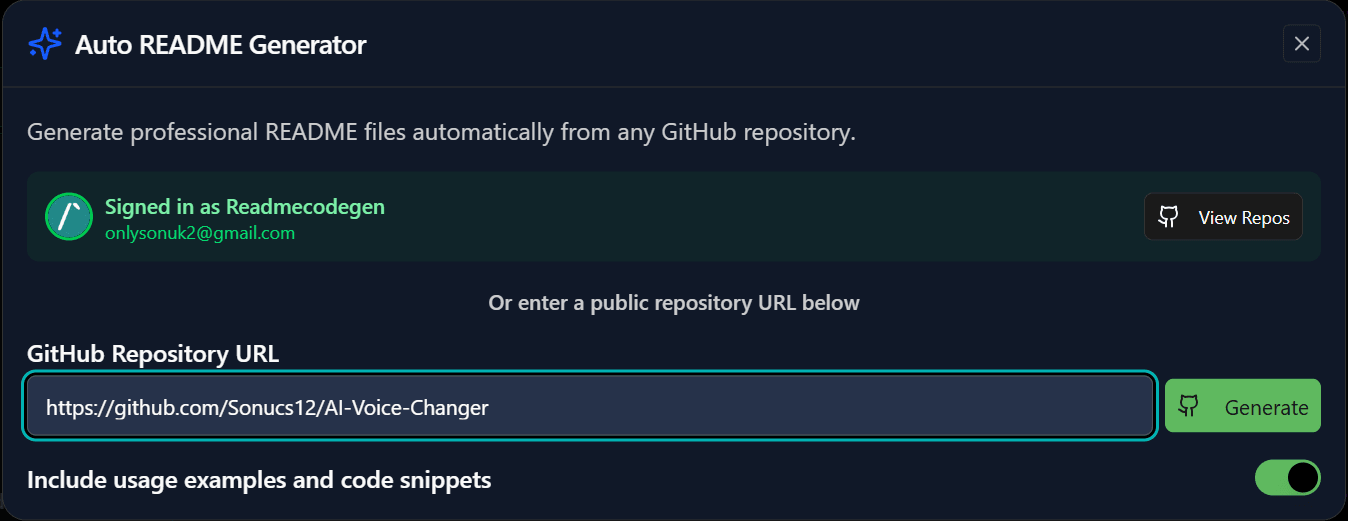The height and width of the screenshot is (521, 1348).
Task: Close the Auto README Generator dialog
Action: tap(1301, 44)
